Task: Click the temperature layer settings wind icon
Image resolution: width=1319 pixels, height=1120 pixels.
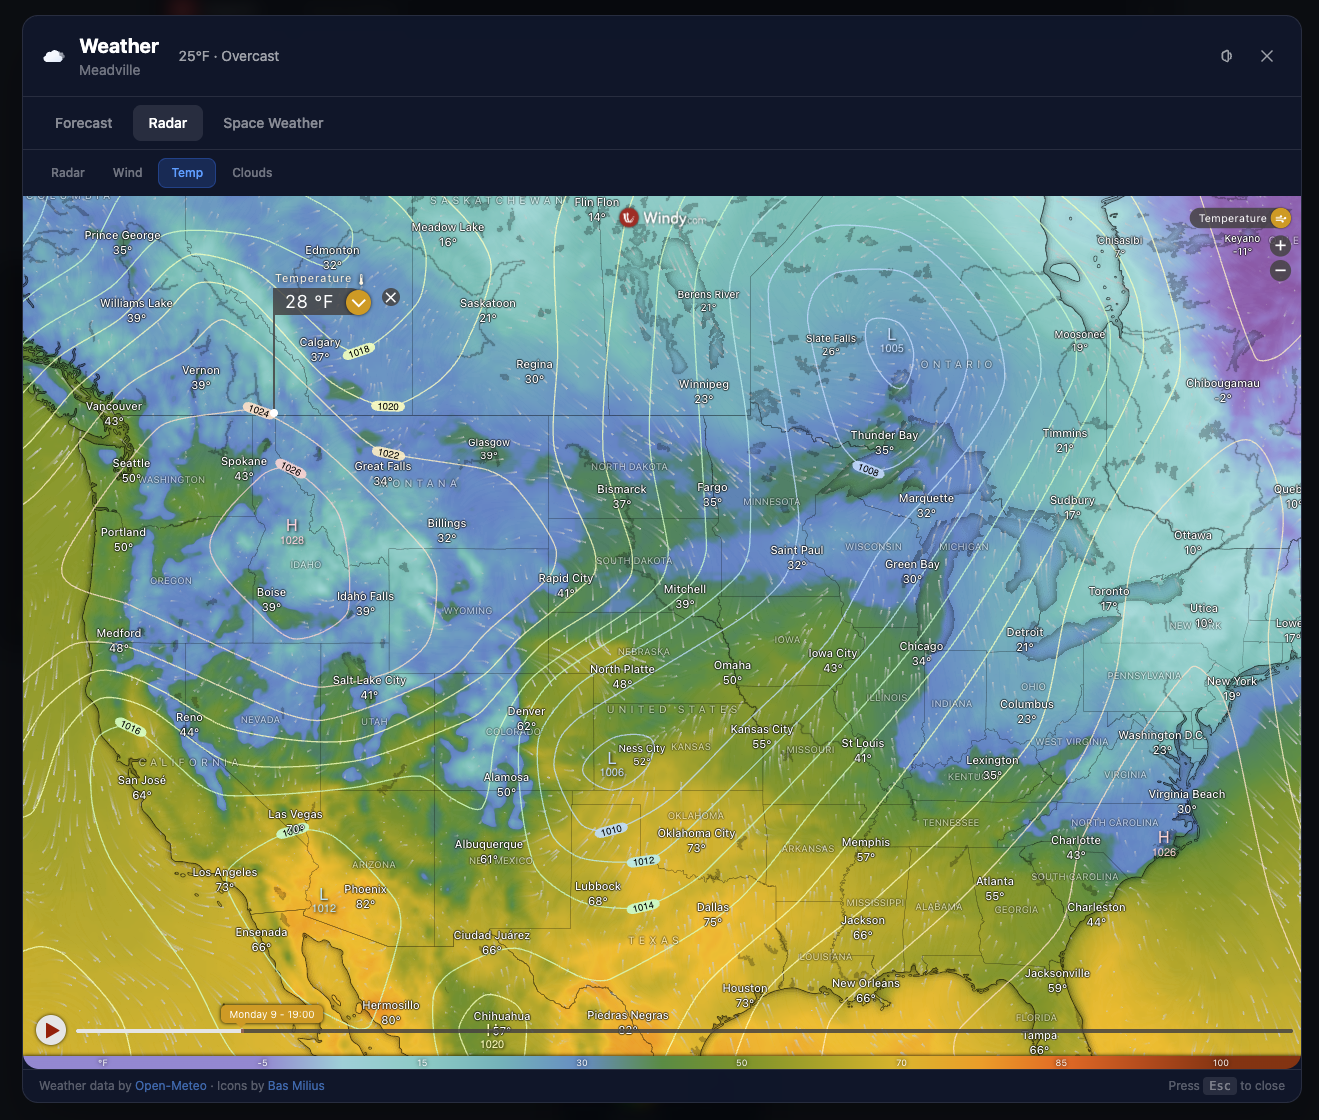Action: click(1280, 217)
